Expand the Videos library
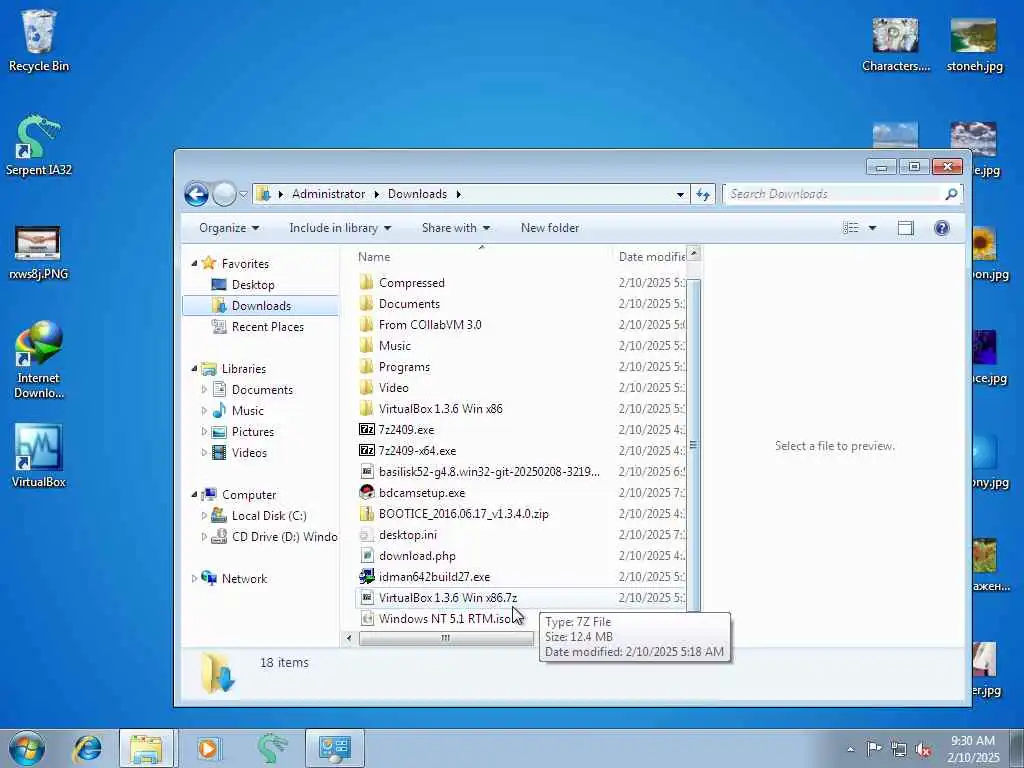This screenshot has width=1024, height=768. (204, 453)
